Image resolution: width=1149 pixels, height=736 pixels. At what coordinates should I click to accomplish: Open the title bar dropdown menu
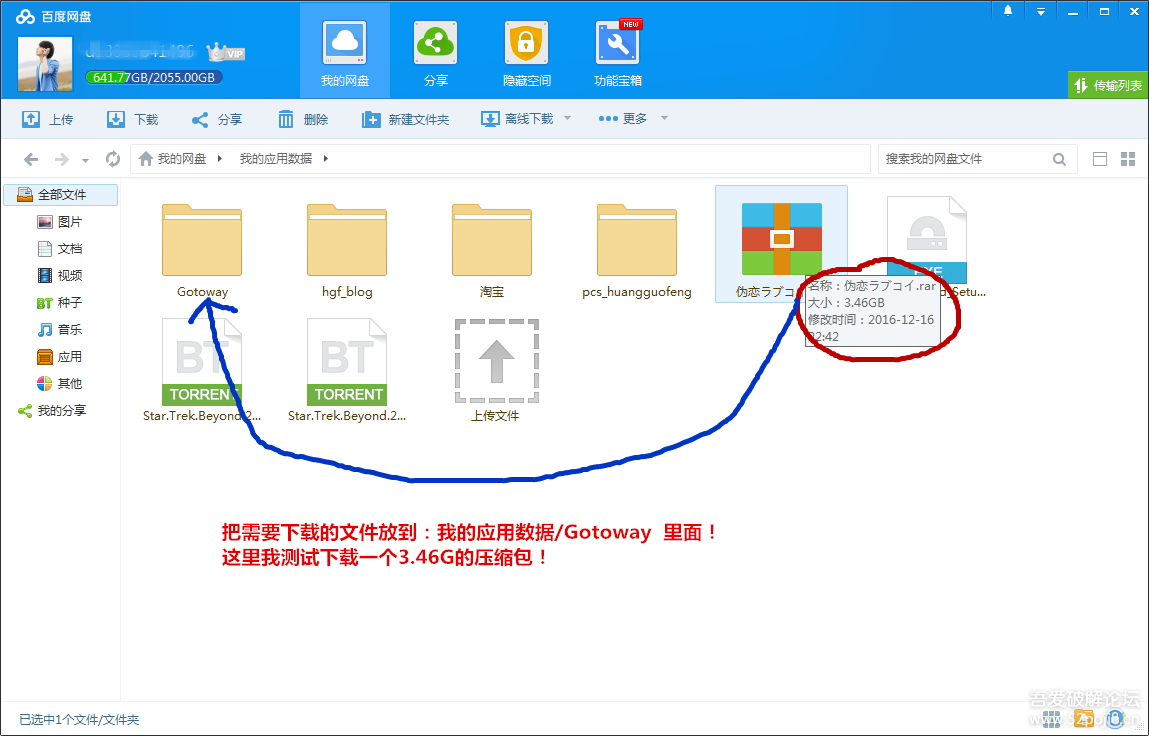(1040, 11)
